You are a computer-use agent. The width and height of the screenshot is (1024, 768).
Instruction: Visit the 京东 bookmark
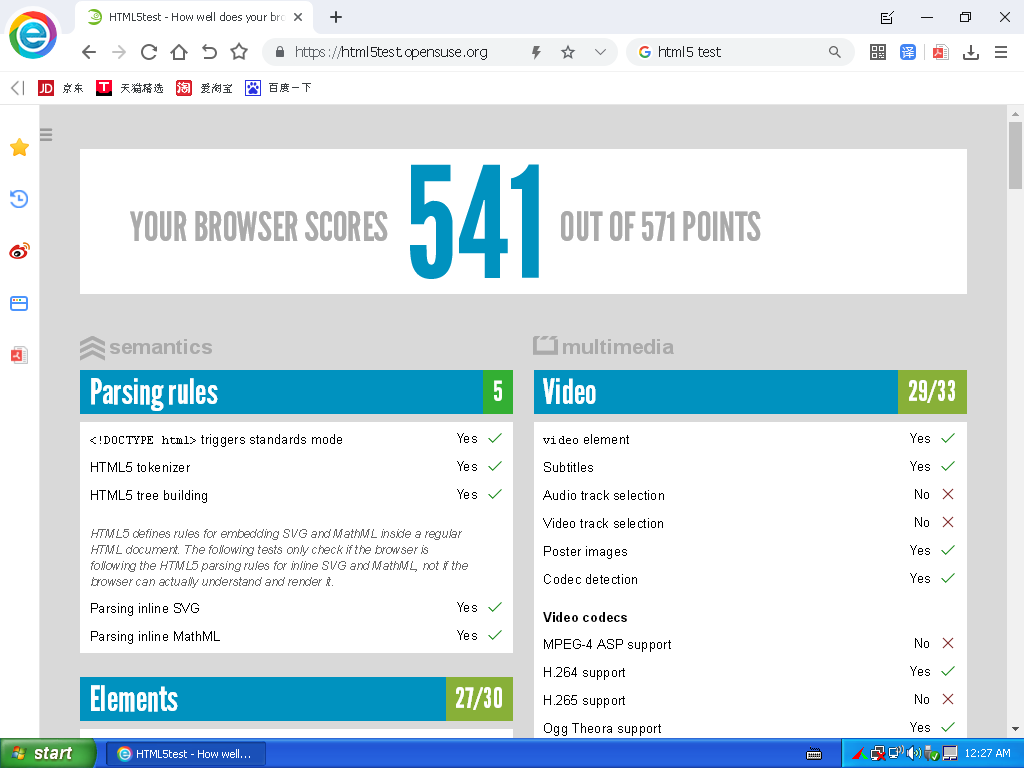pyautogui.click(x=57, y=88)
